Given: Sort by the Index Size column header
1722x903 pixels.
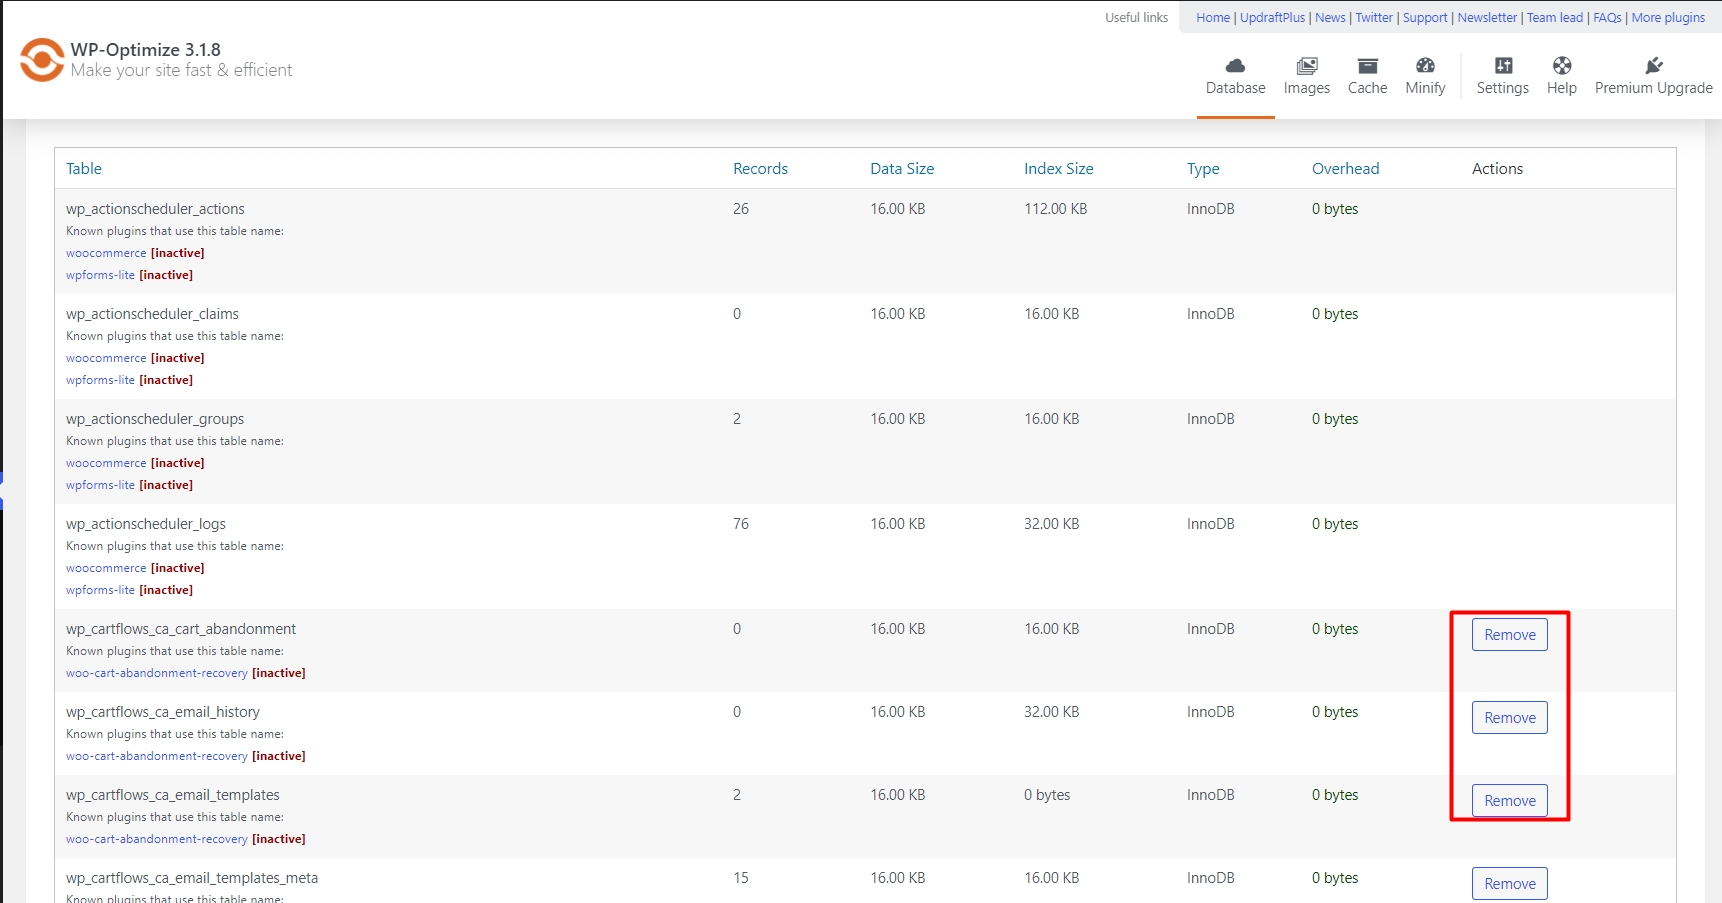Looking at the screenshot, I should [1058, 169].
